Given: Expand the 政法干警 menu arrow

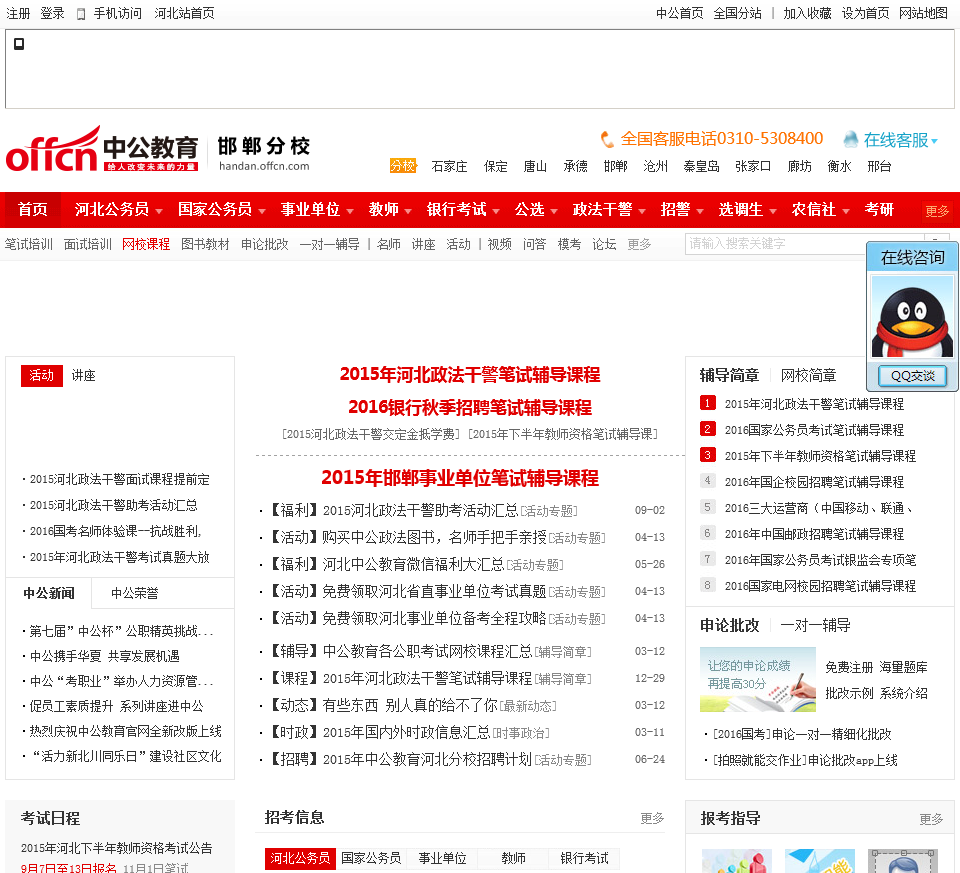Looking at the screenshot, I should tap(642, 211).
